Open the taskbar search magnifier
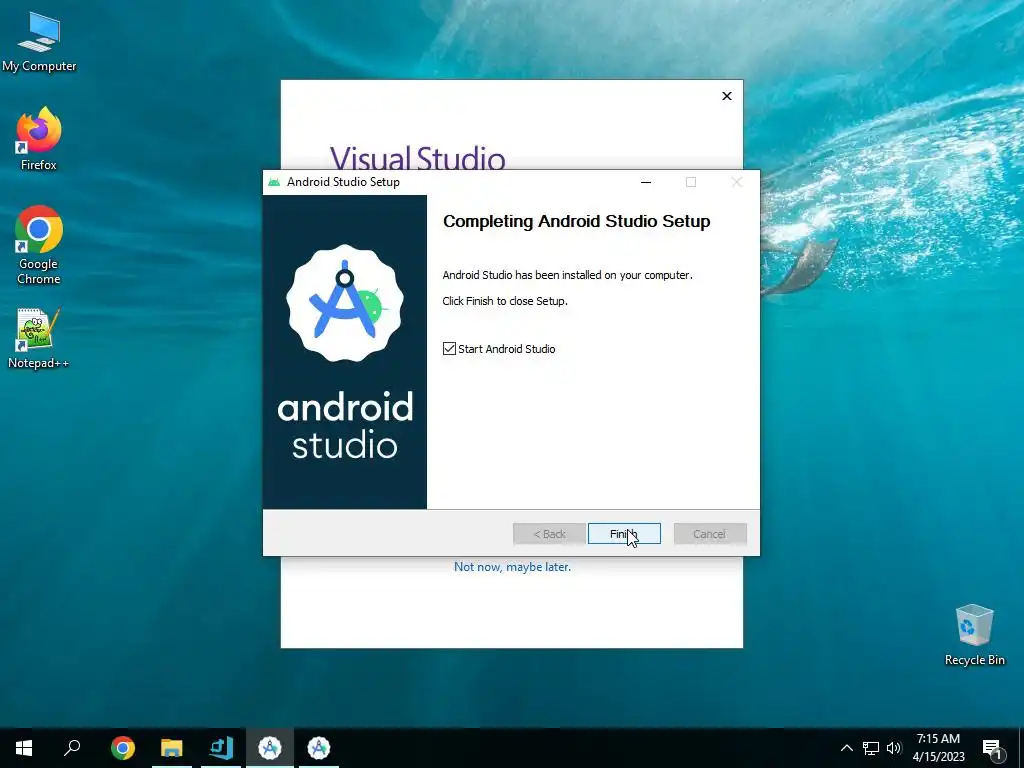This screenshot has height=768, width=1024. click(x=72, y=748)
